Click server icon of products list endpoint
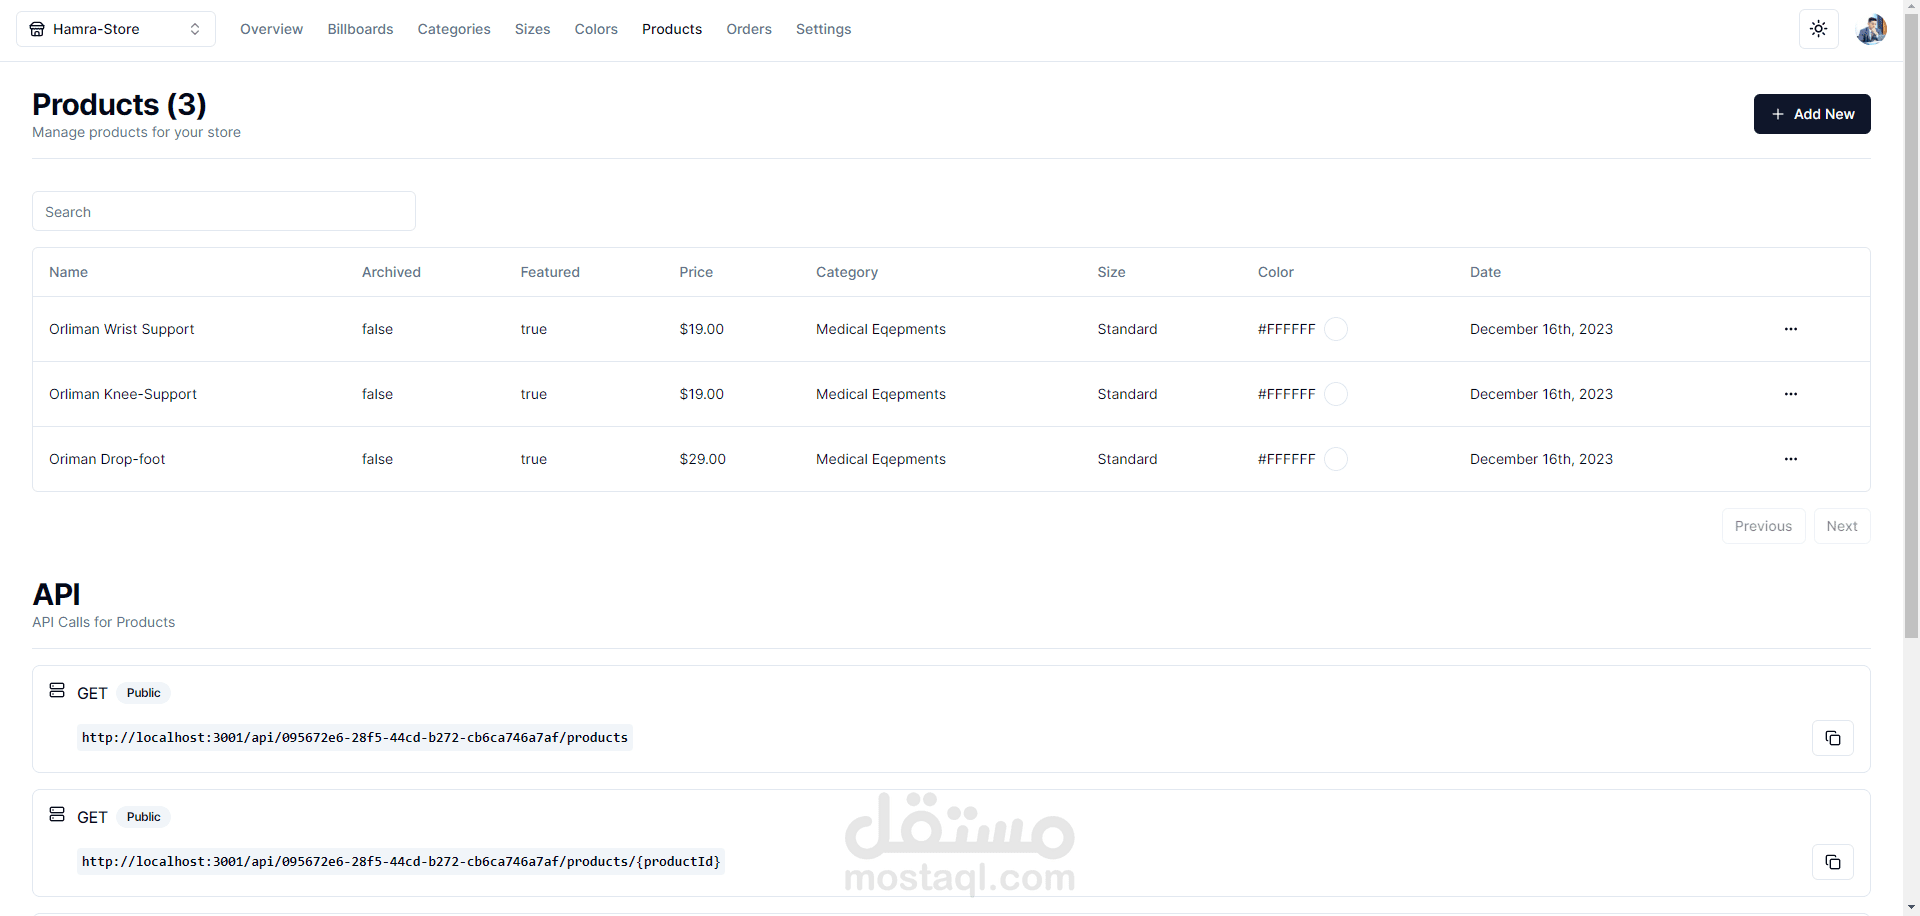The image size is (1920, 916). 57,691
